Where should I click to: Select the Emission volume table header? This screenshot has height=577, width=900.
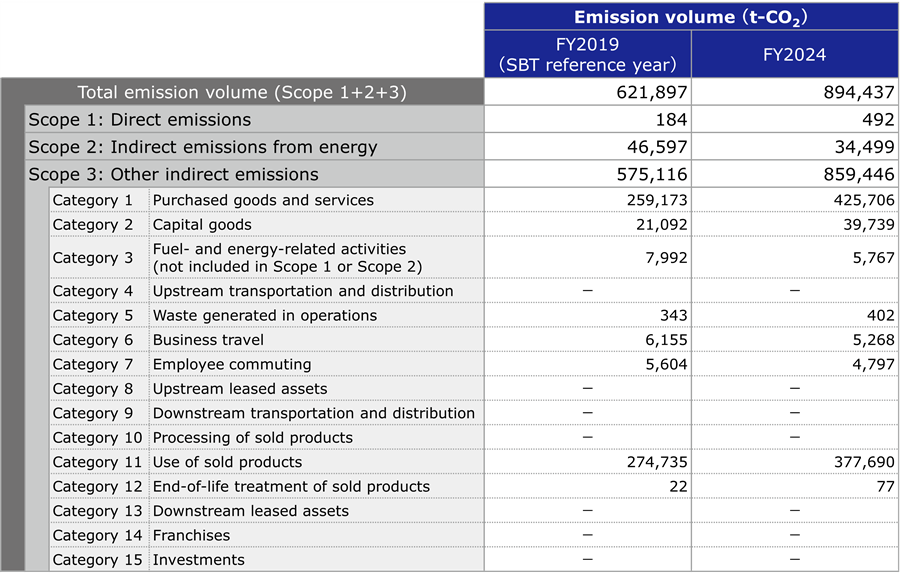click(x=691, y=16)
